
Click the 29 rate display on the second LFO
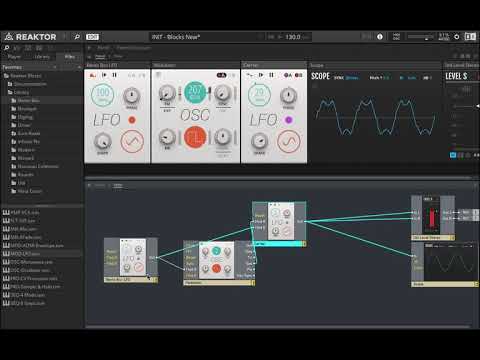(x=259, y=95)
